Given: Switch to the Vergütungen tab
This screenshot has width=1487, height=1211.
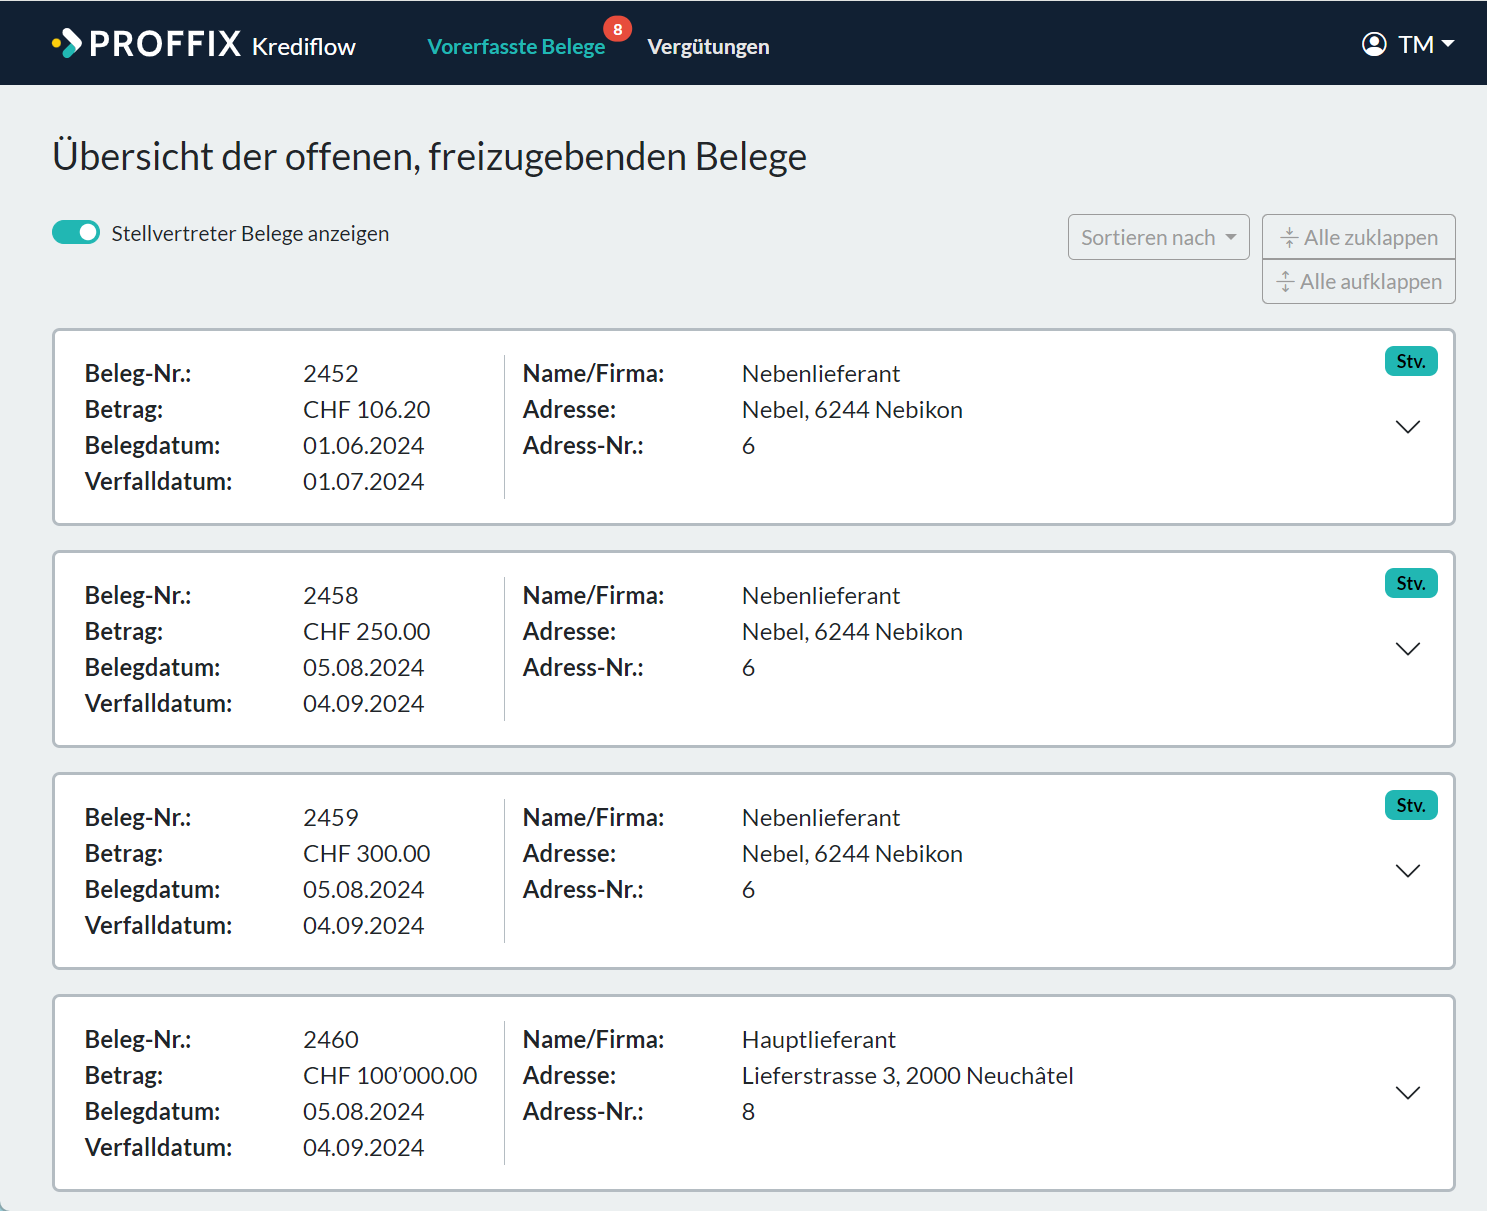Looking at the screenshot, I should click(708, 46).
